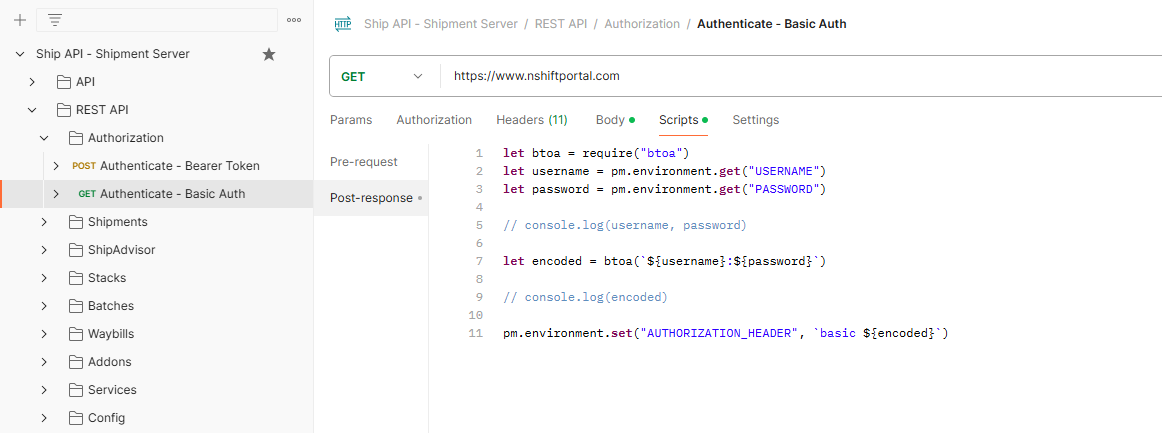Click the plus icon to create new item
This screenshot has height=433, width=1162.
coord(20,20)
